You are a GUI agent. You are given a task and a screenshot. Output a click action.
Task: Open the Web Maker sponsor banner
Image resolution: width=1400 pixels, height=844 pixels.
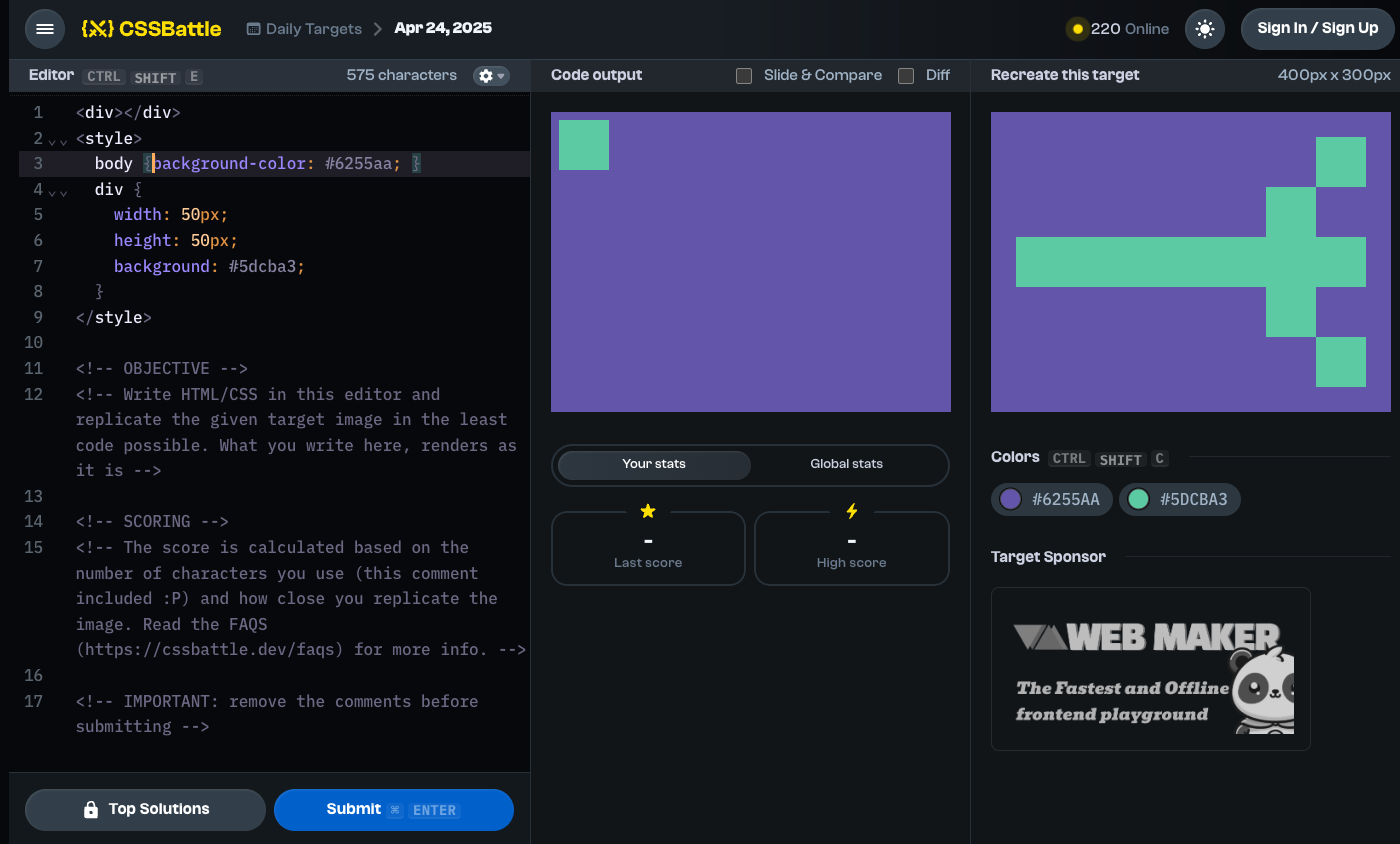coord(1150,668)
